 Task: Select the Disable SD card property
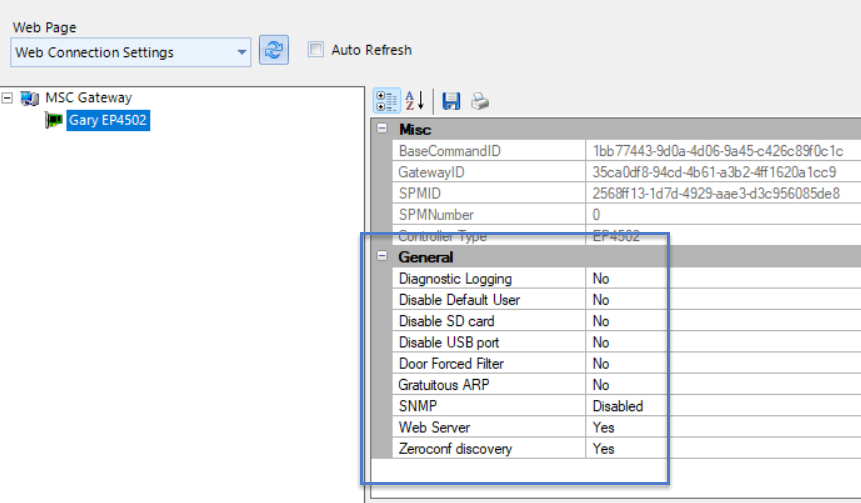[x=446, y=321]
